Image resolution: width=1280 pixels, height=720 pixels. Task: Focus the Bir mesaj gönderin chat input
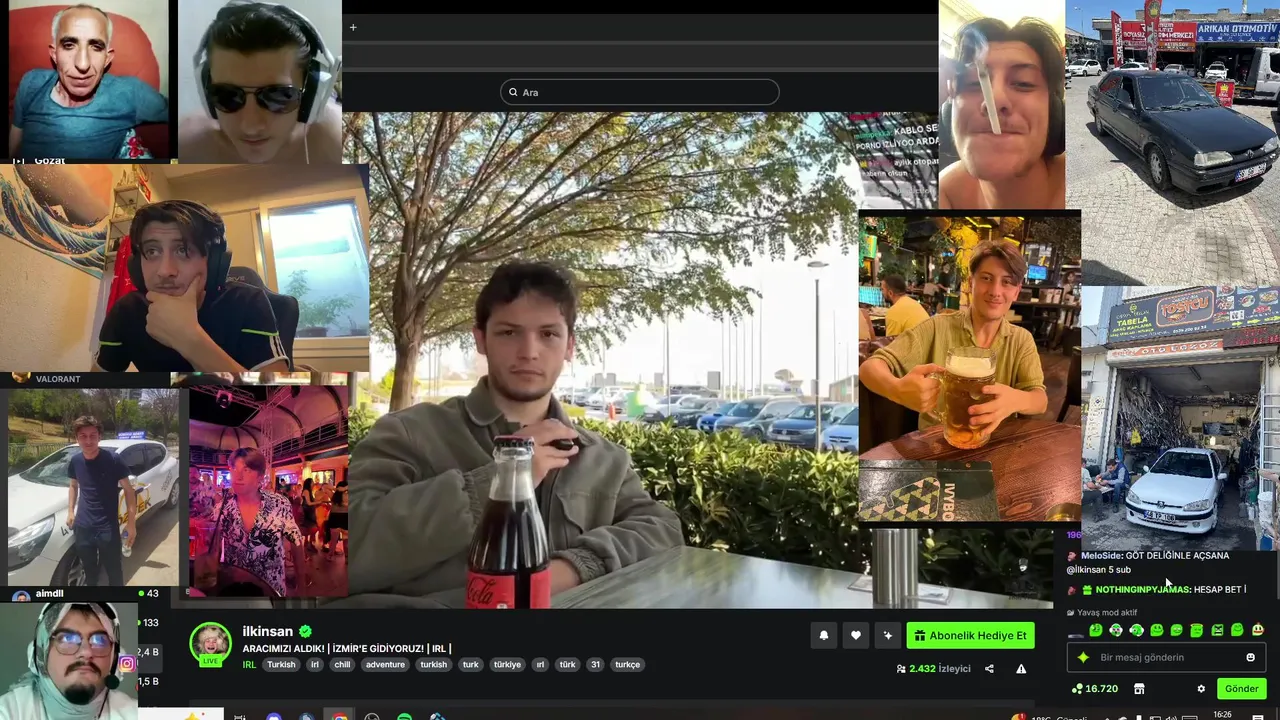[1165, 657]
